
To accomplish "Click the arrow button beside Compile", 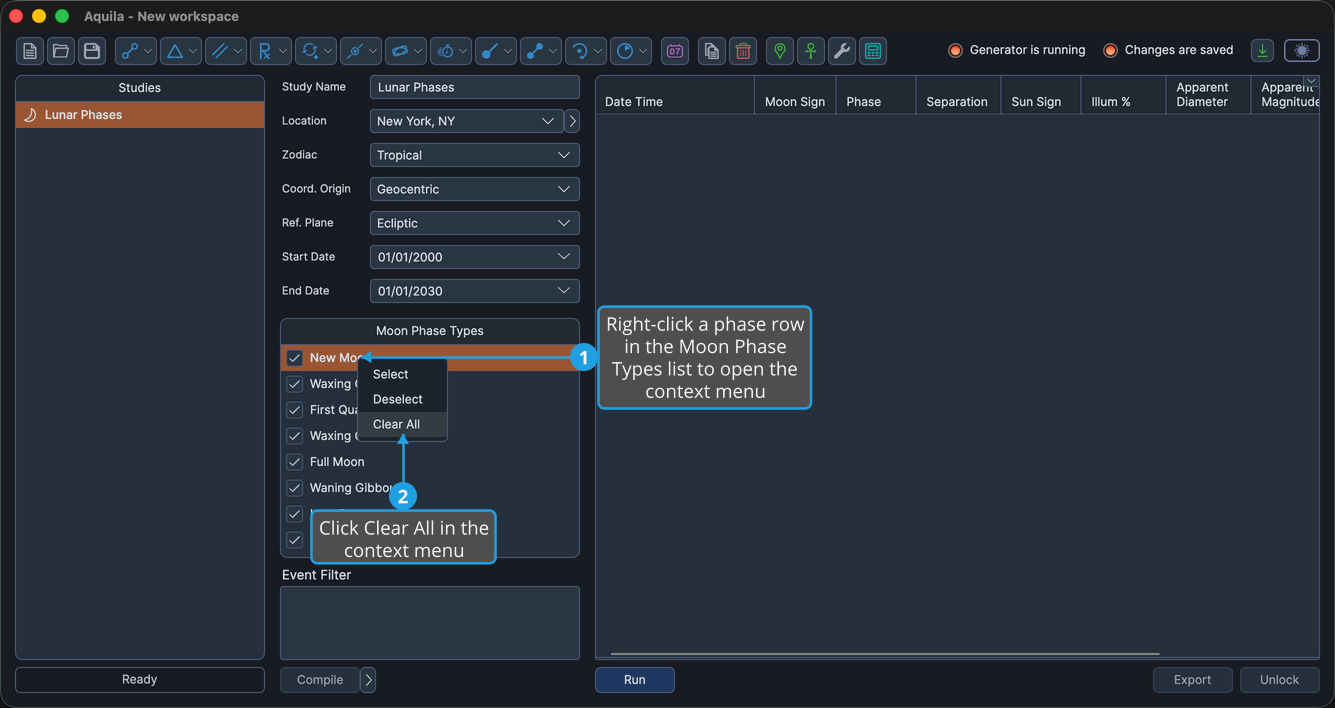I will [x=368, y=680].
